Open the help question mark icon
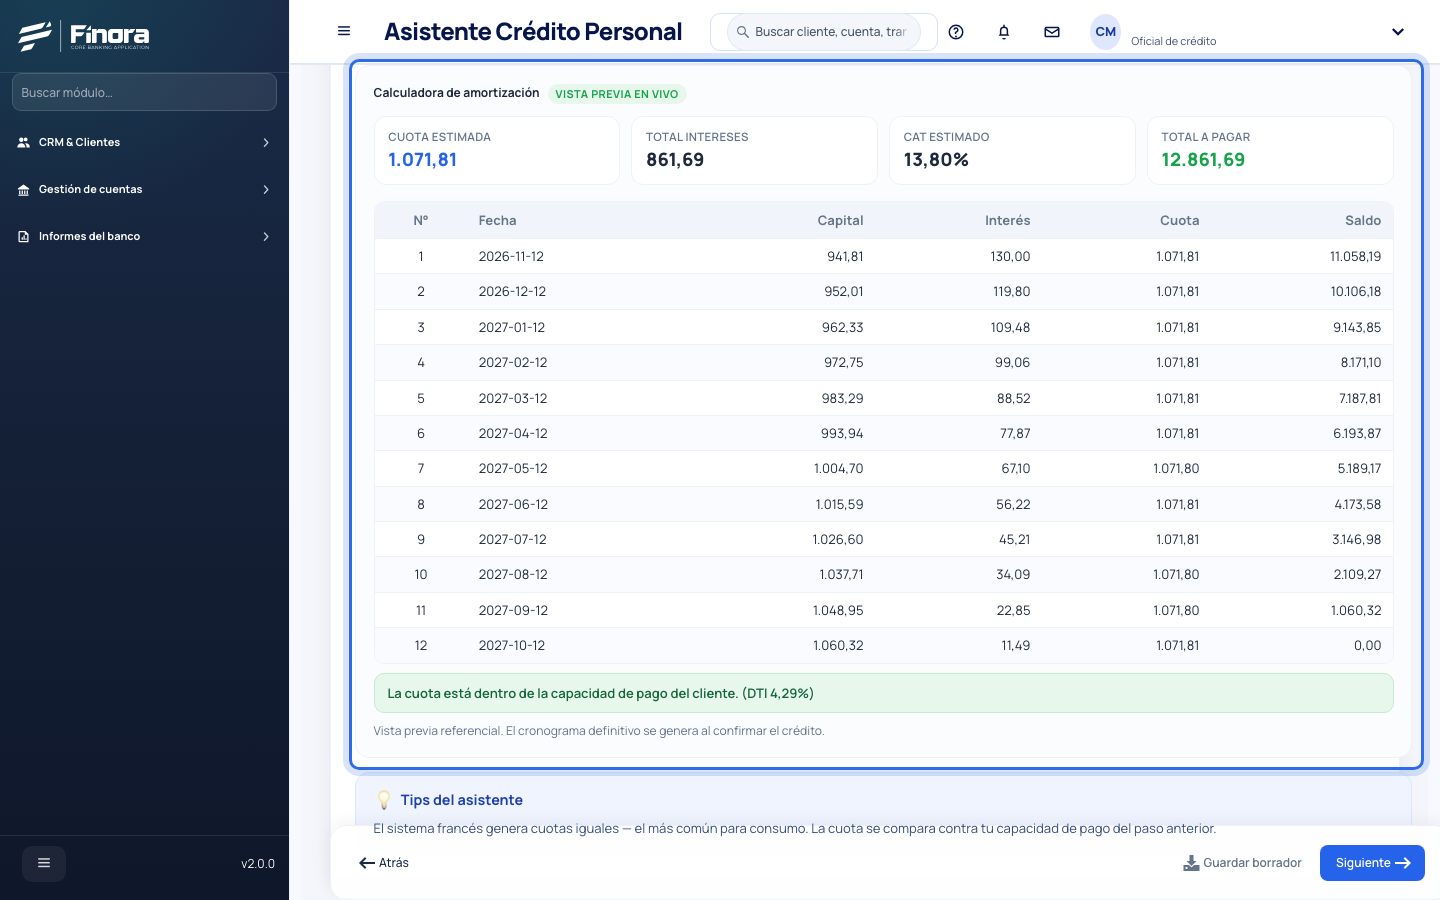This screenshot has width=1440, height=900. pos(956,32)
